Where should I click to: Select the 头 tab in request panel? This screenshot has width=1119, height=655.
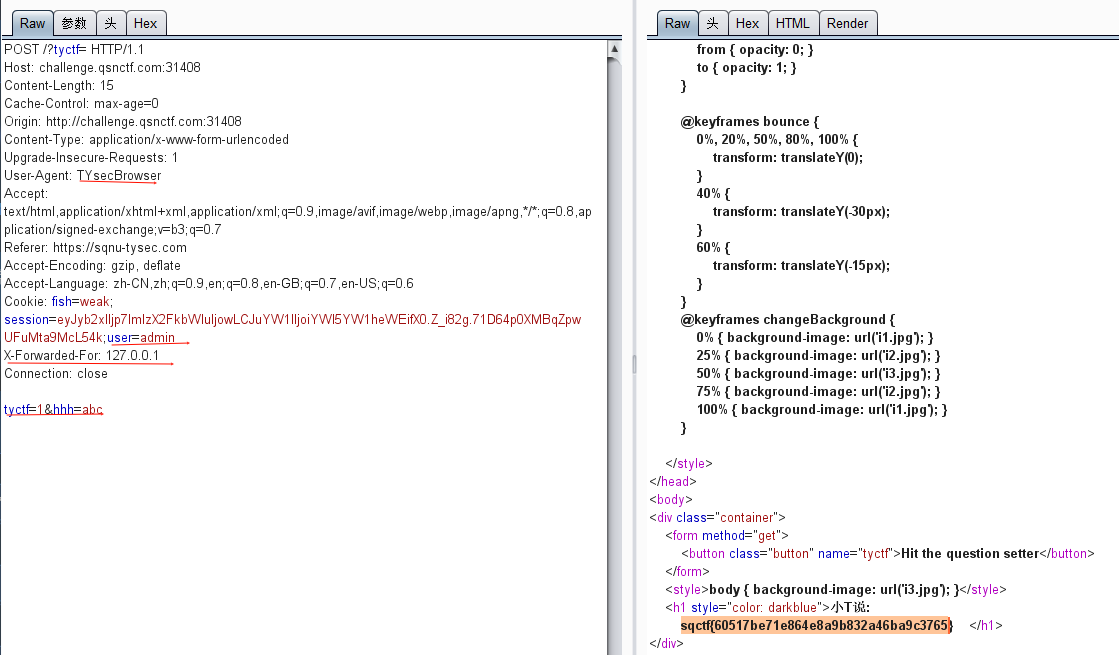111,23
